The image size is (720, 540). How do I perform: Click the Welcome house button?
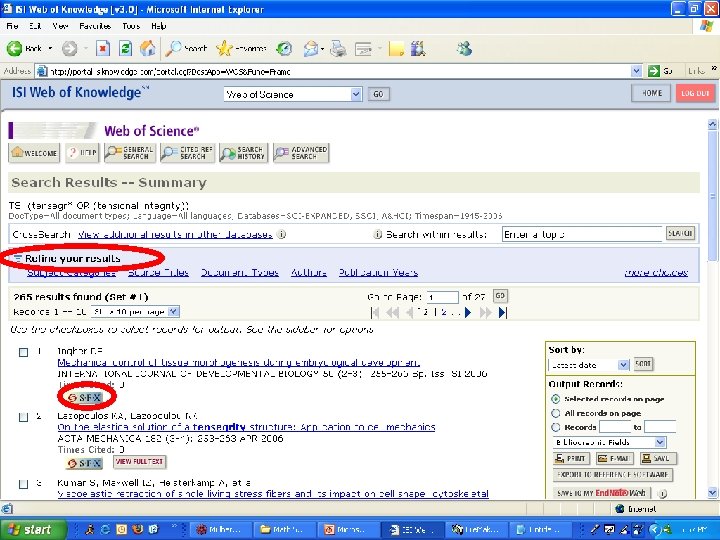[34, 152]
